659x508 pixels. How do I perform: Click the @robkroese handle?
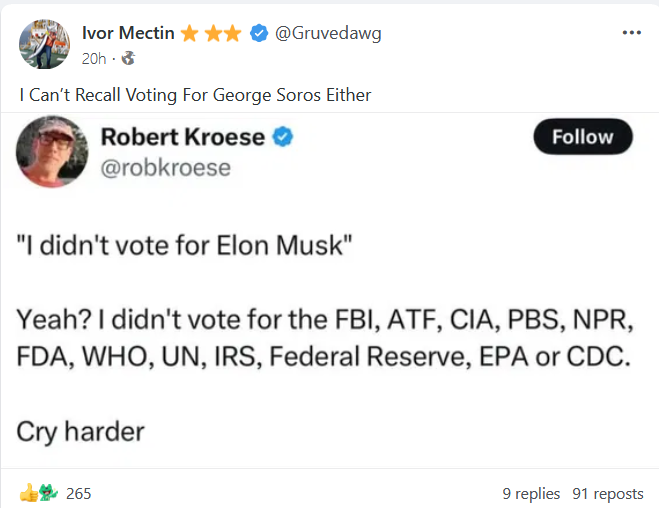[x=166, y=167]
